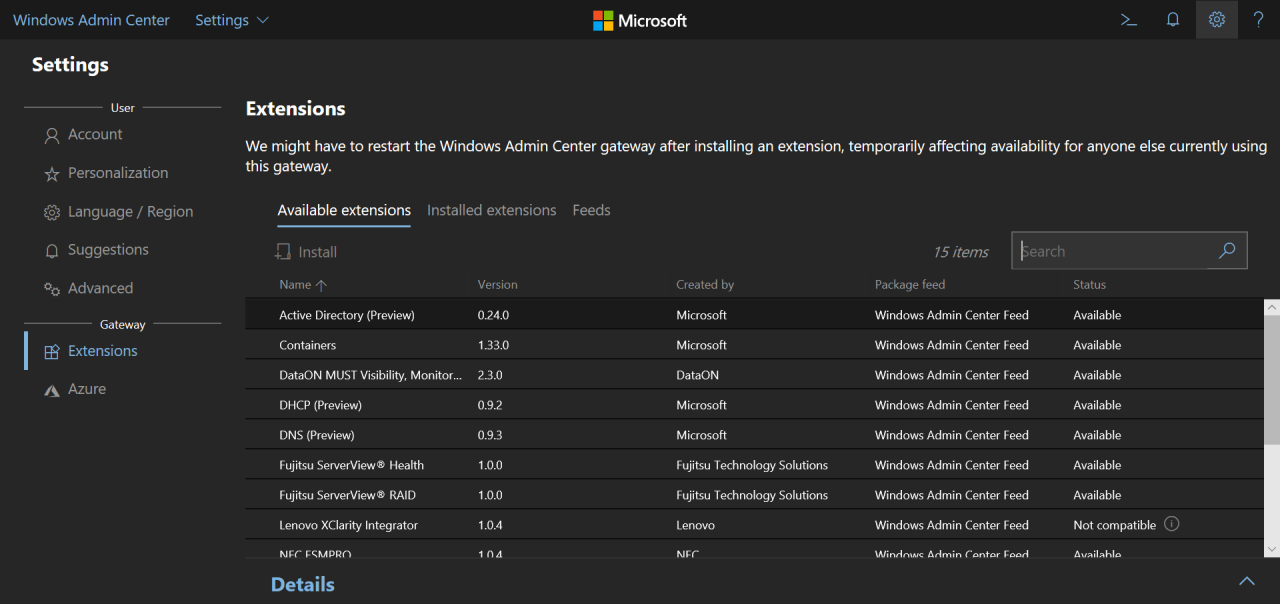The image size is (1280, 604).
Task: Open the Settings dropdown in header
Action: 232,20
